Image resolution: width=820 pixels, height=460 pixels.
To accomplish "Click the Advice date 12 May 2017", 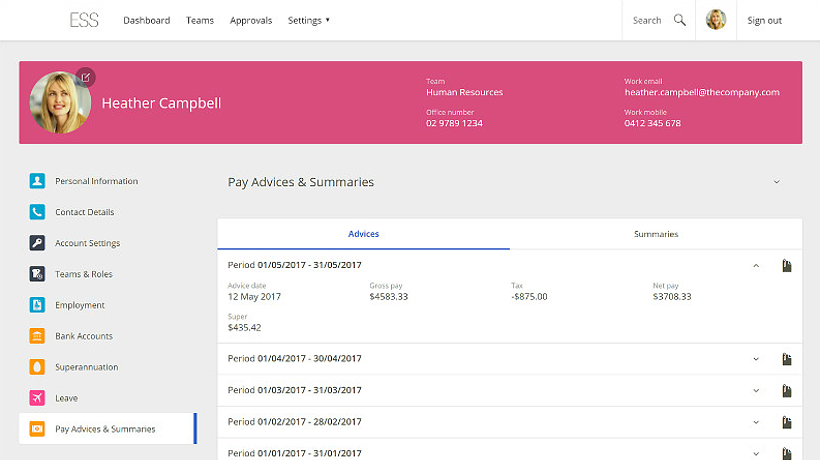I will tap(254, 297).
